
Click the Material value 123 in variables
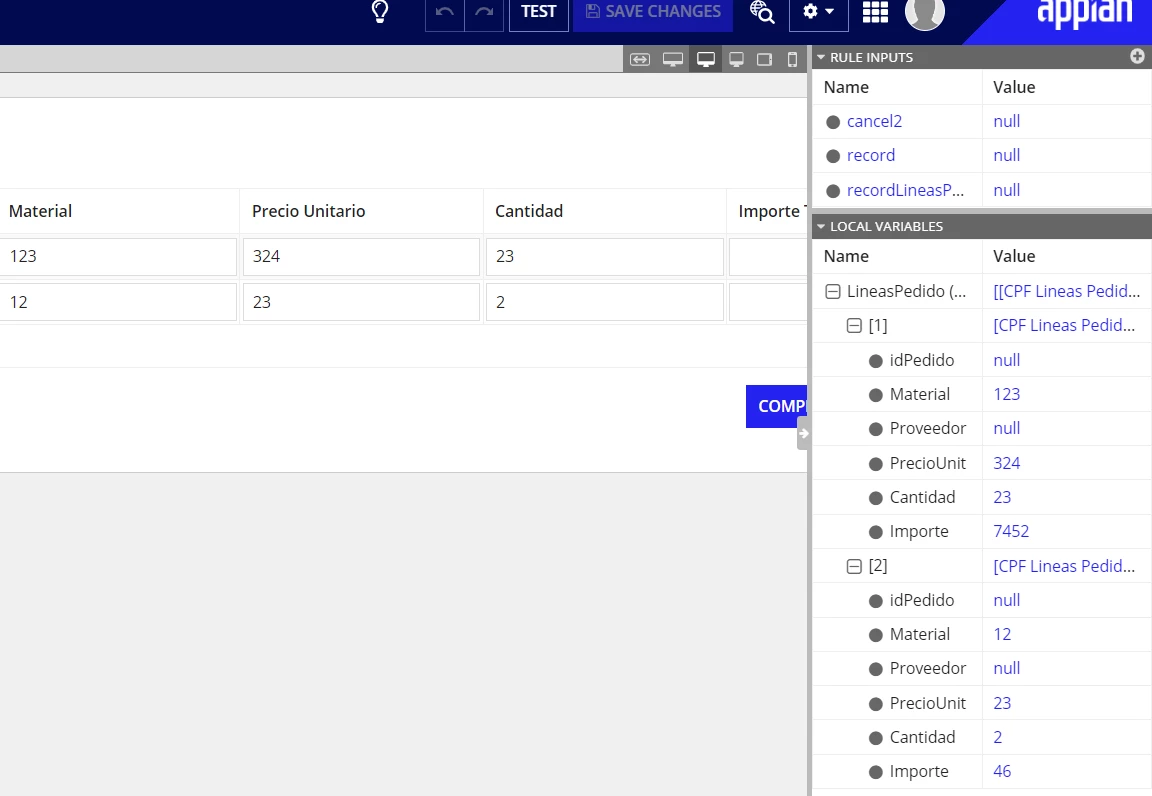click(x=1007, y=395)
